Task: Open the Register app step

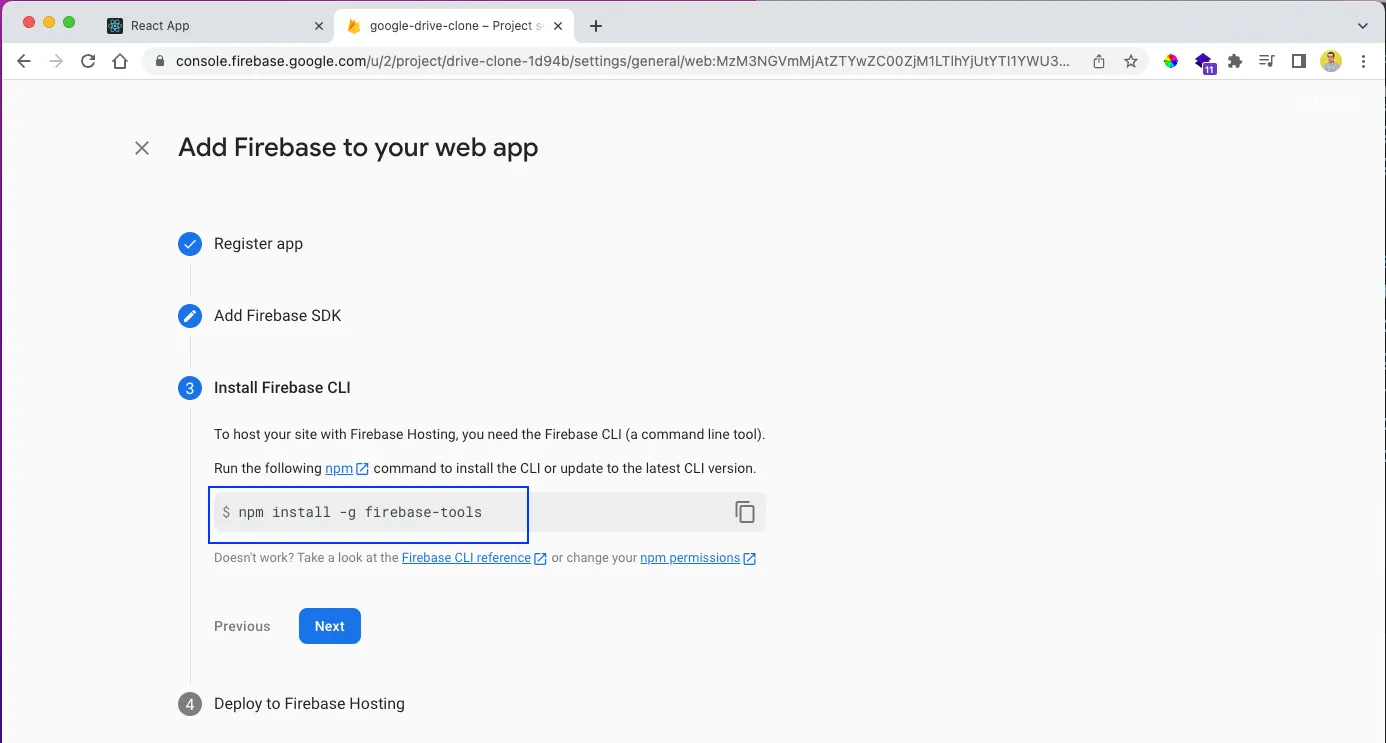Action: click(x=258, y=244)
